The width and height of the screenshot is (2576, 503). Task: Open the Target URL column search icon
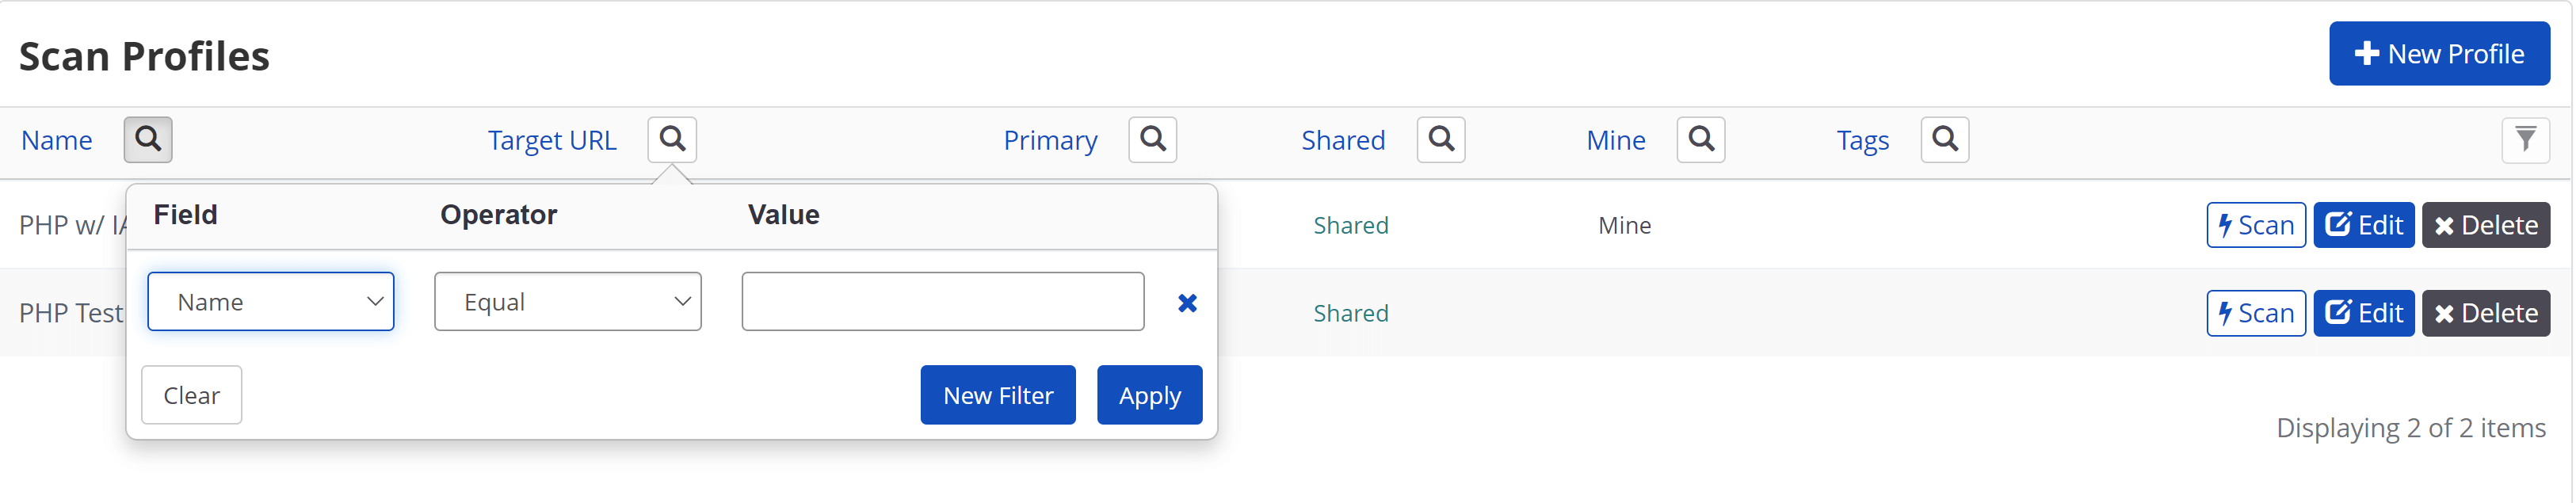672,140
